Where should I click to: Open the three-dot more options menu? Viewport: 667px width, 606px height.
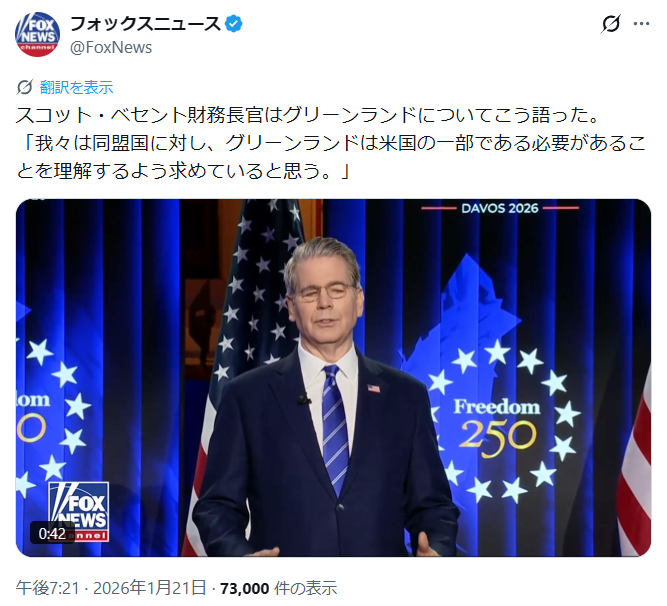(641, 24)
